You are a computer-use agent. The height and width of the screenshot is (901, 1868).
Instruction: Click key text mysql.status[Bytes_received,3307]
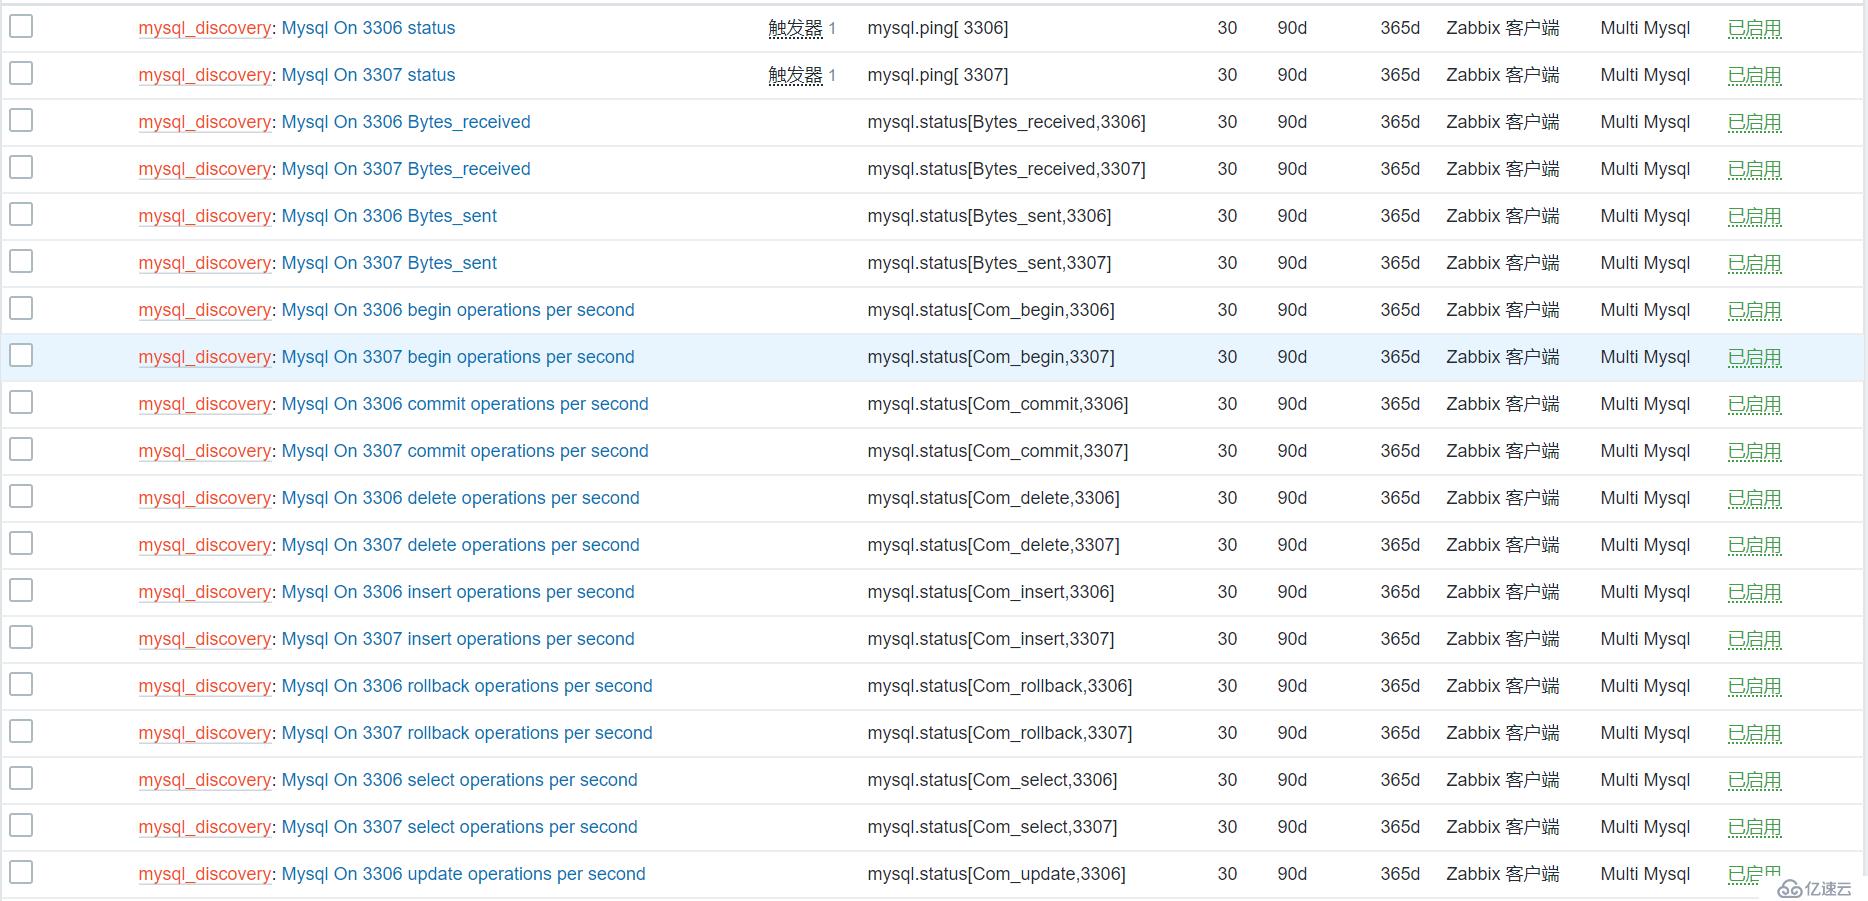pyautogui.click(x=1007, y=169)
